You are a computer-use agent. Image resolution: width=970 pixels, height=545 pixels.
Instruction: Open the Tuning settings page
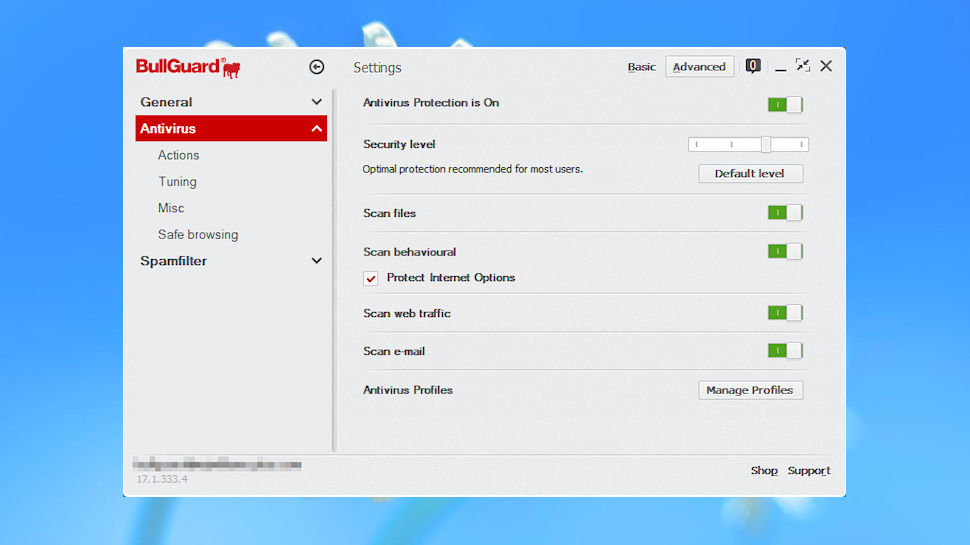[x=178, y=182]
